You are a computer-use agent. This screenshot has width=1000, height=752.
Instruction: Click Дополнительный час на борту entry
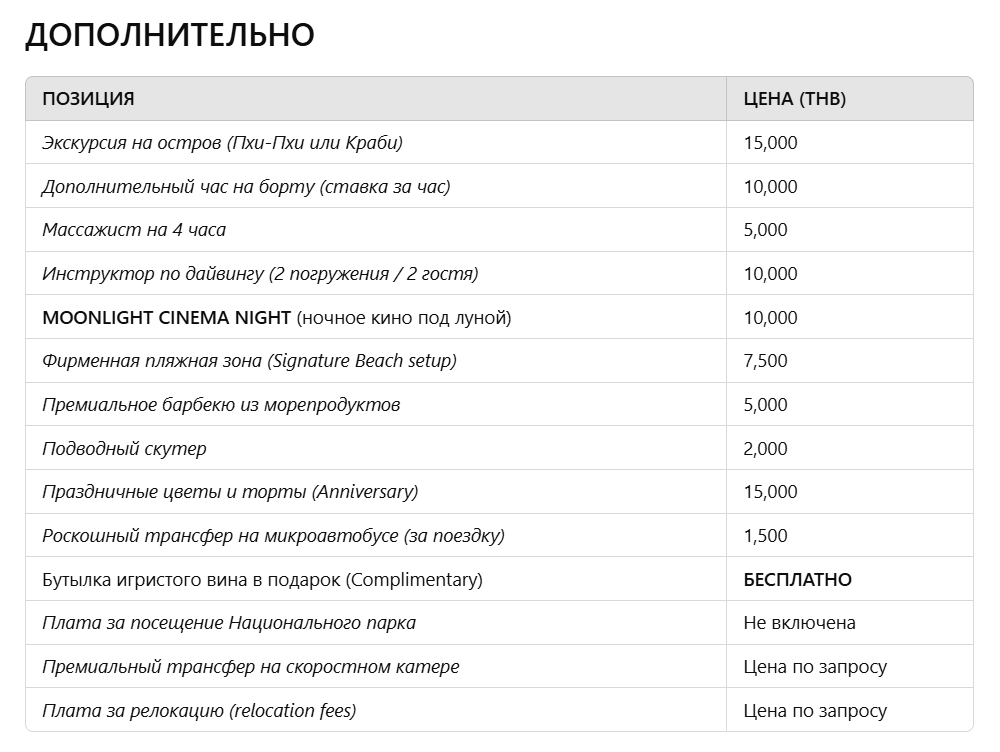click(246, 187)
